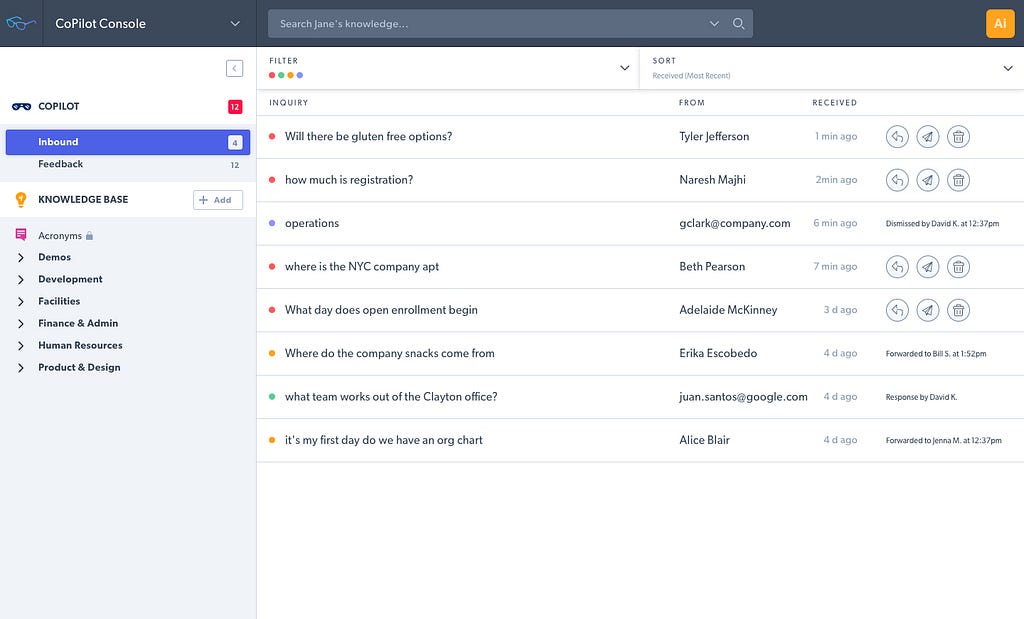
Task: Expand the search box dropdown chevron
Action: pyautogui.click(x=714, y=24)
